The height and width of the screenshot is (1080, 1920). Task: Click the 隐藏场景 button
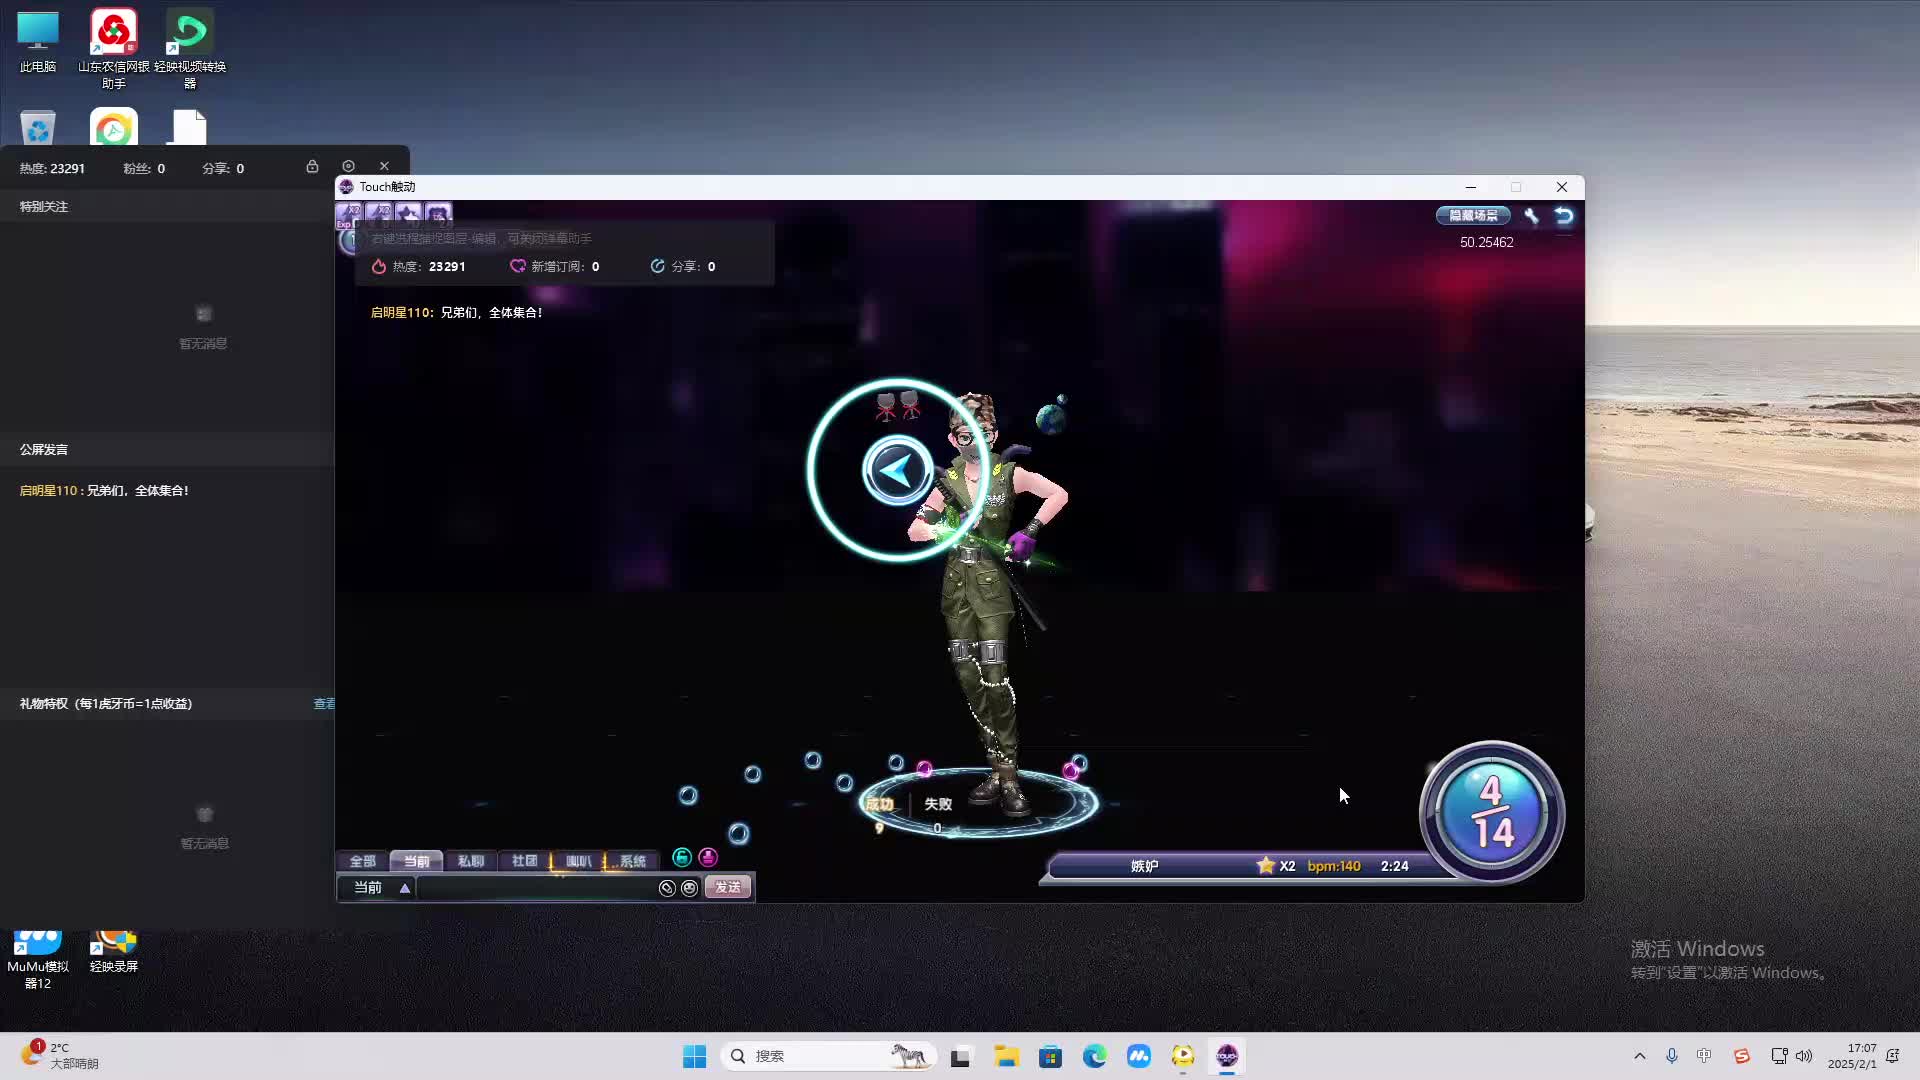(1472, 215)
